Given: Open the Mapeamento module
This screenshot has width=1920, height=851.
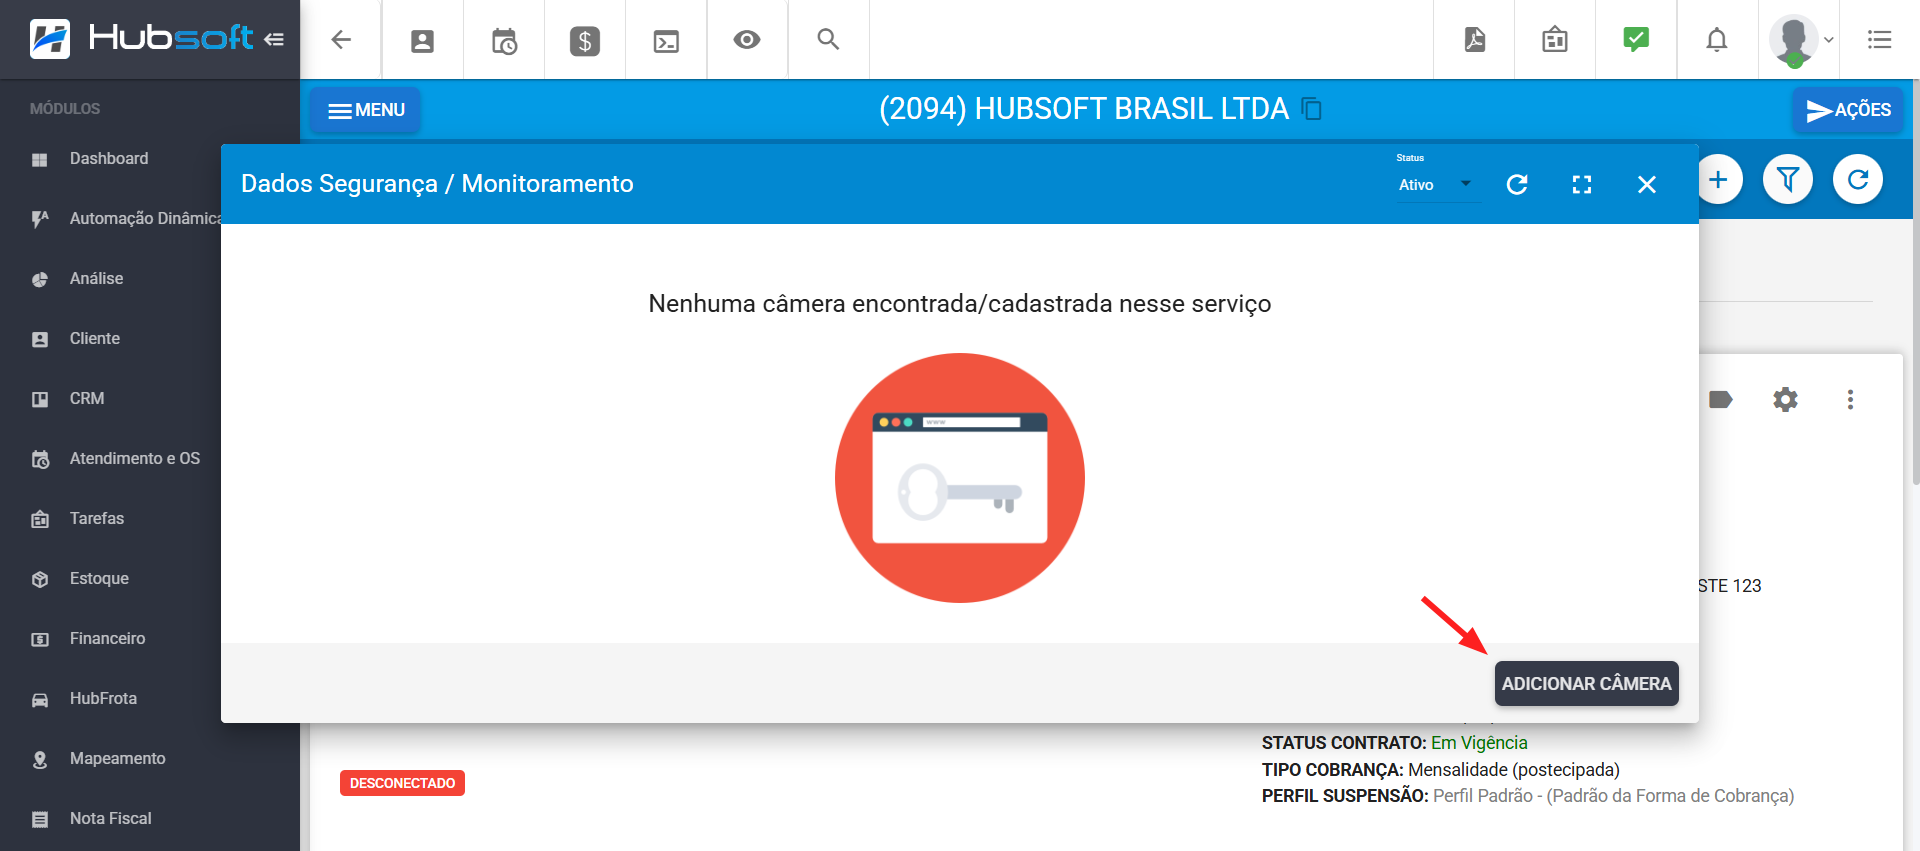Looking at the screenshot, I should (x=150, y=759).
